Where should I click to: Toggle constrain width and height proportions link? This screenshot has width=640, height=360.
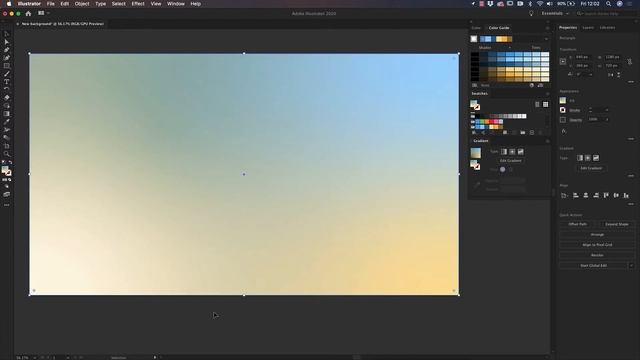[630, 61]
